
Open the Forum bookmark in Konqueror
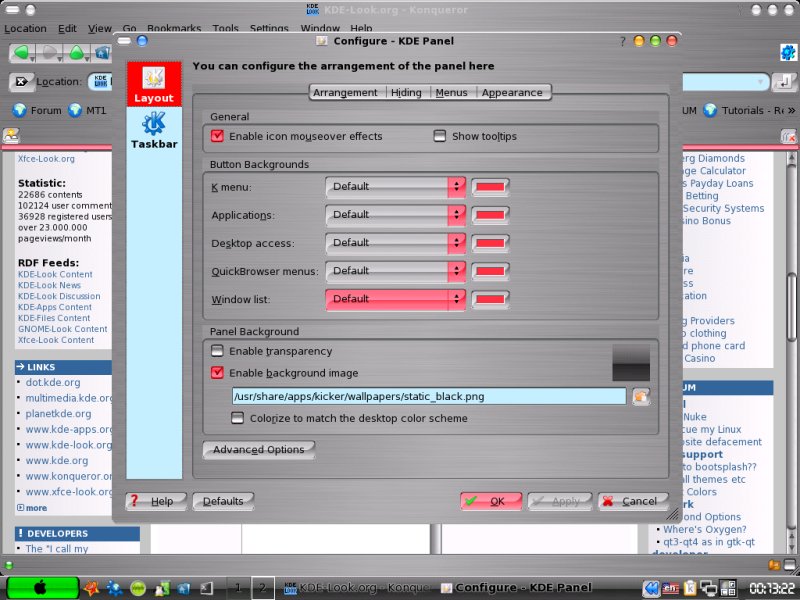pos(37,110)
